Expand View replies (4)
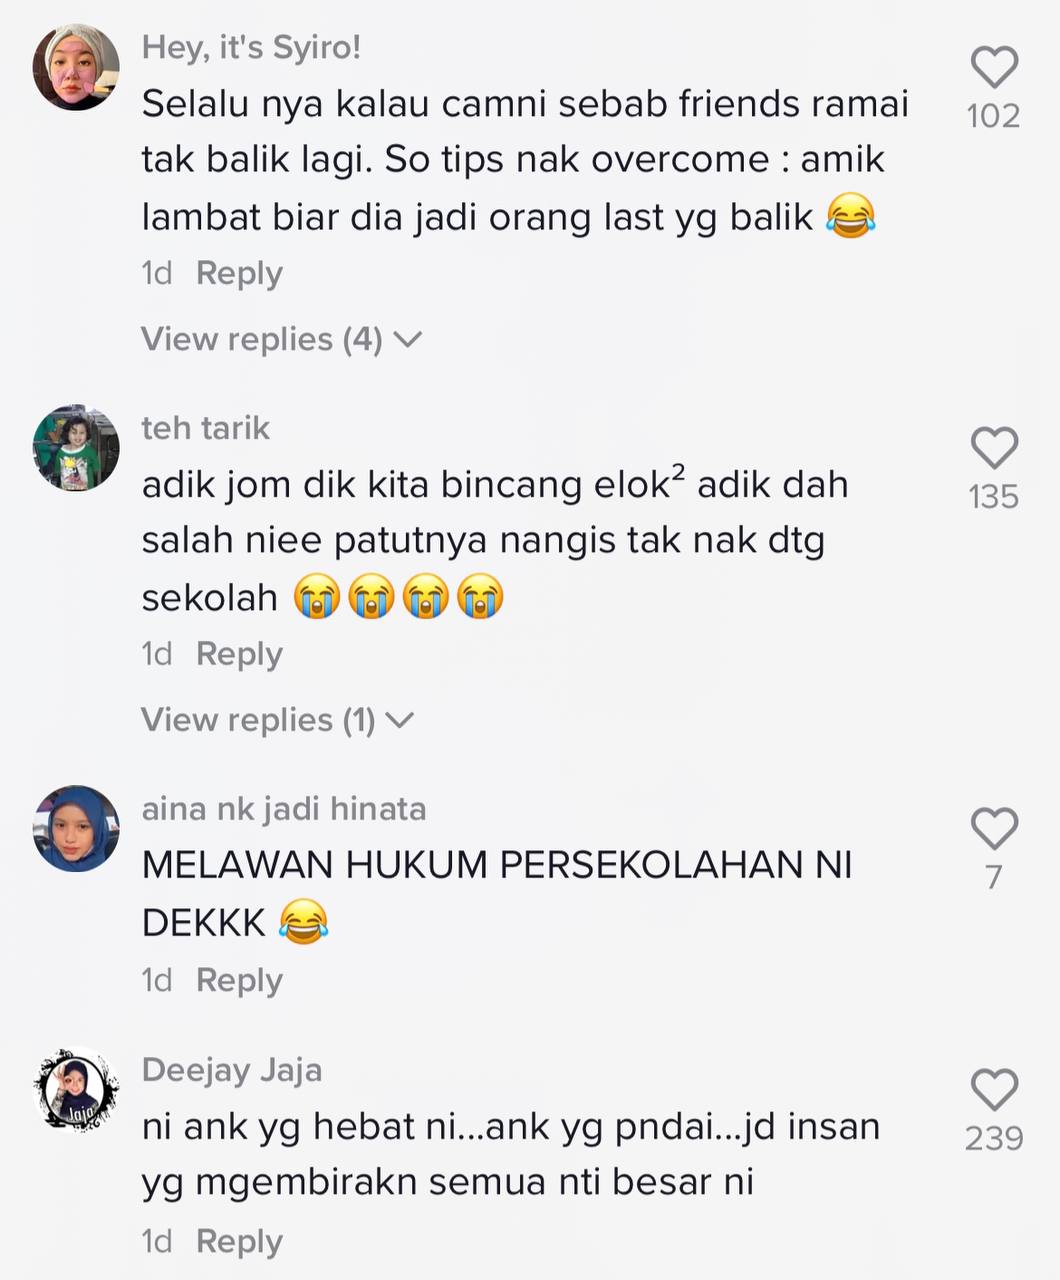 tap(281, 339)
